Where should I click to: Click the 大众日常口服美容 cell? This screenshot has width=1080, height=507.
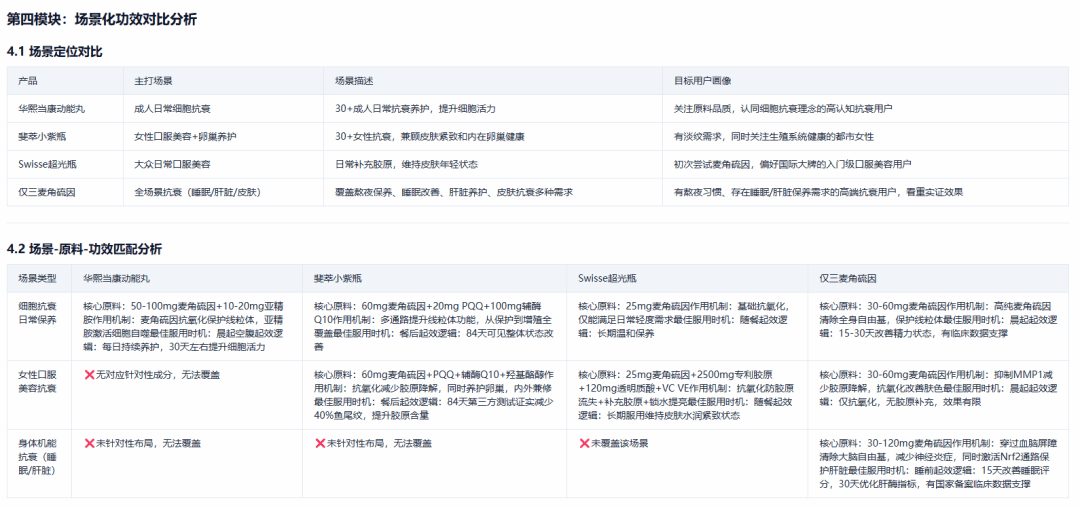click(x=172, y=164)
